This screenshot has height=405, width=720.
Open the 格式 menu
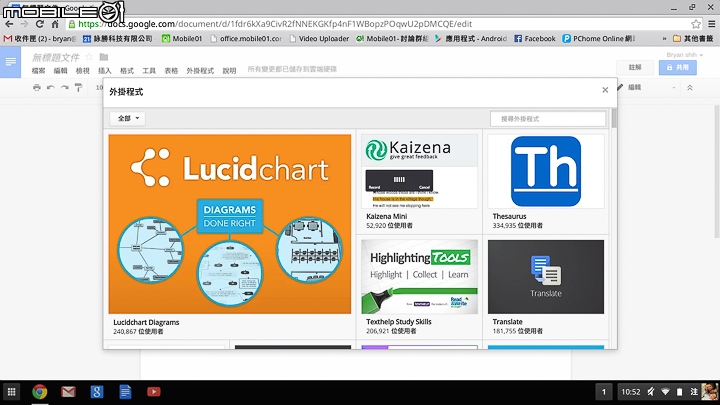pyautogui.click(x=127, y=71)
